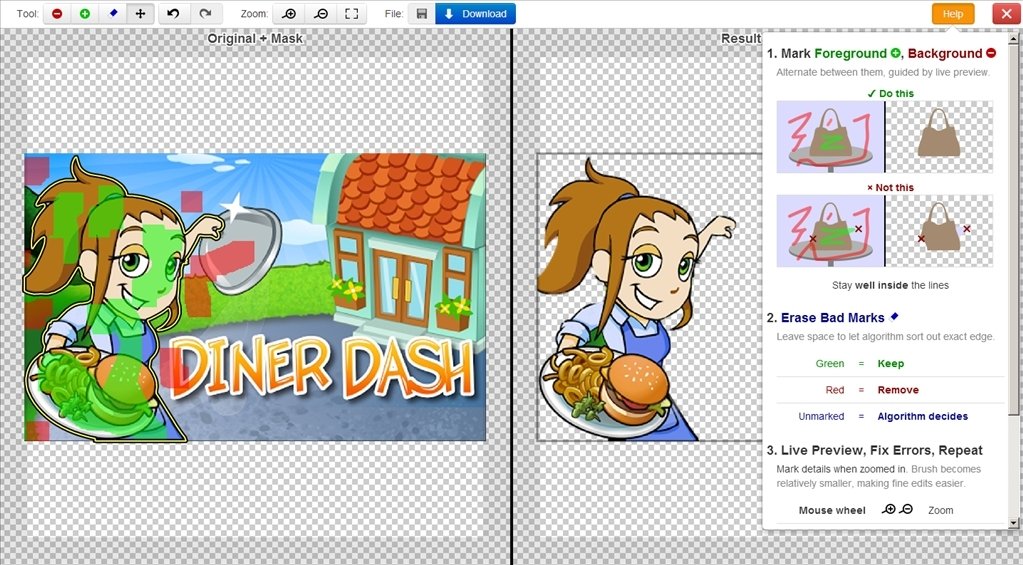Click the Result preview image
1023x565 pixels.
click(649, 298)
